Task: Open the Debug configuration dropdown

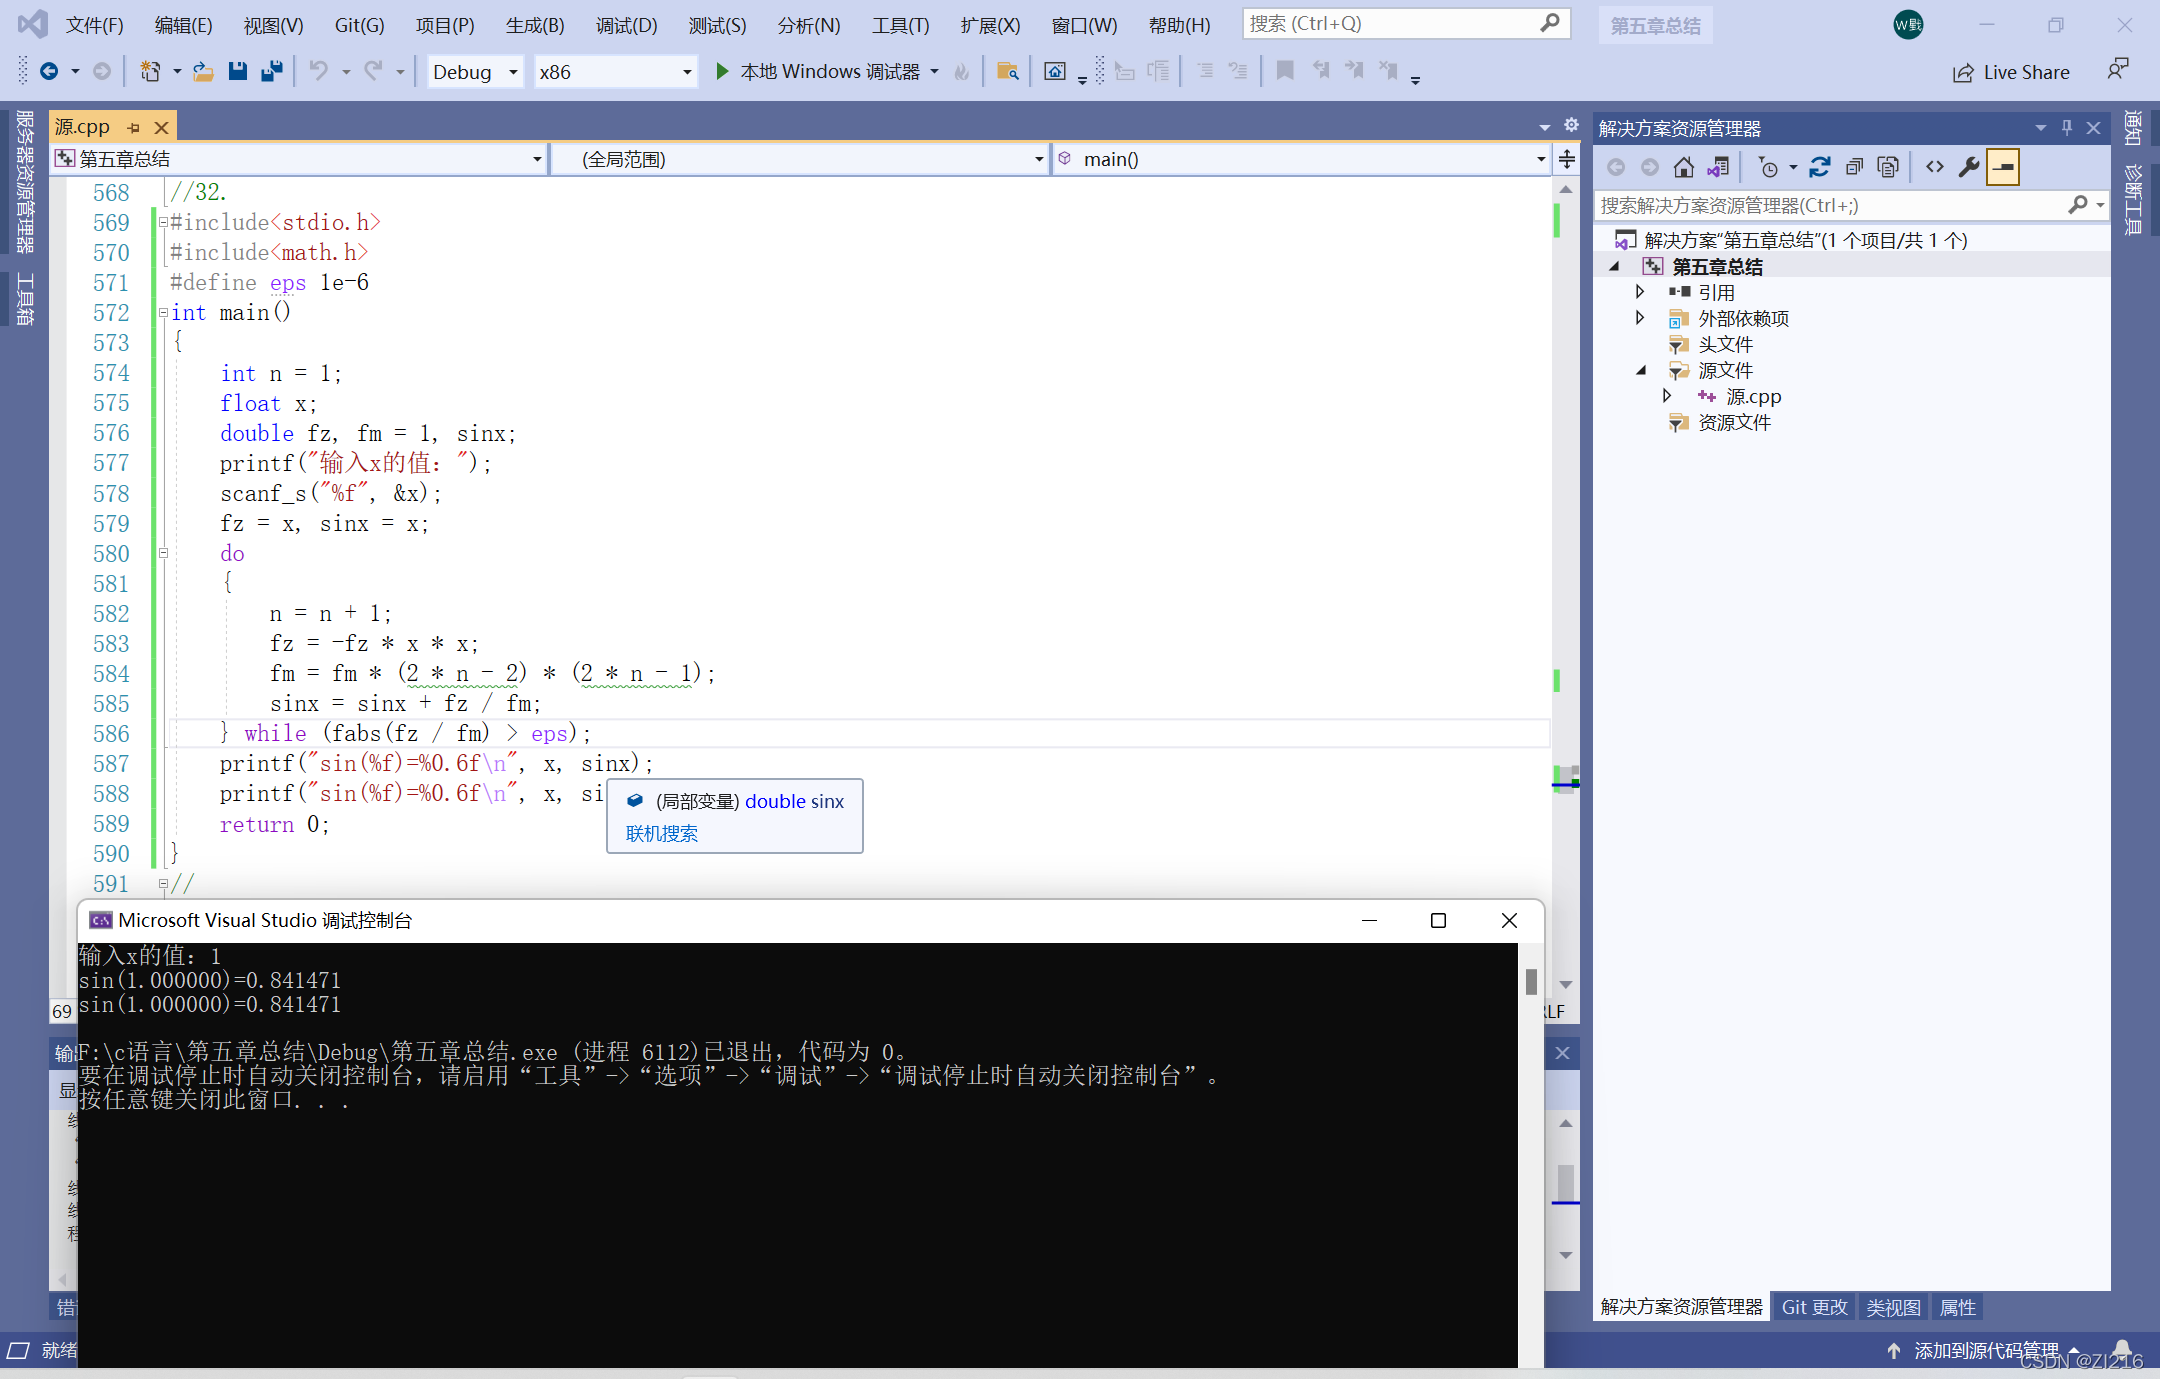Action: (475, 72)
